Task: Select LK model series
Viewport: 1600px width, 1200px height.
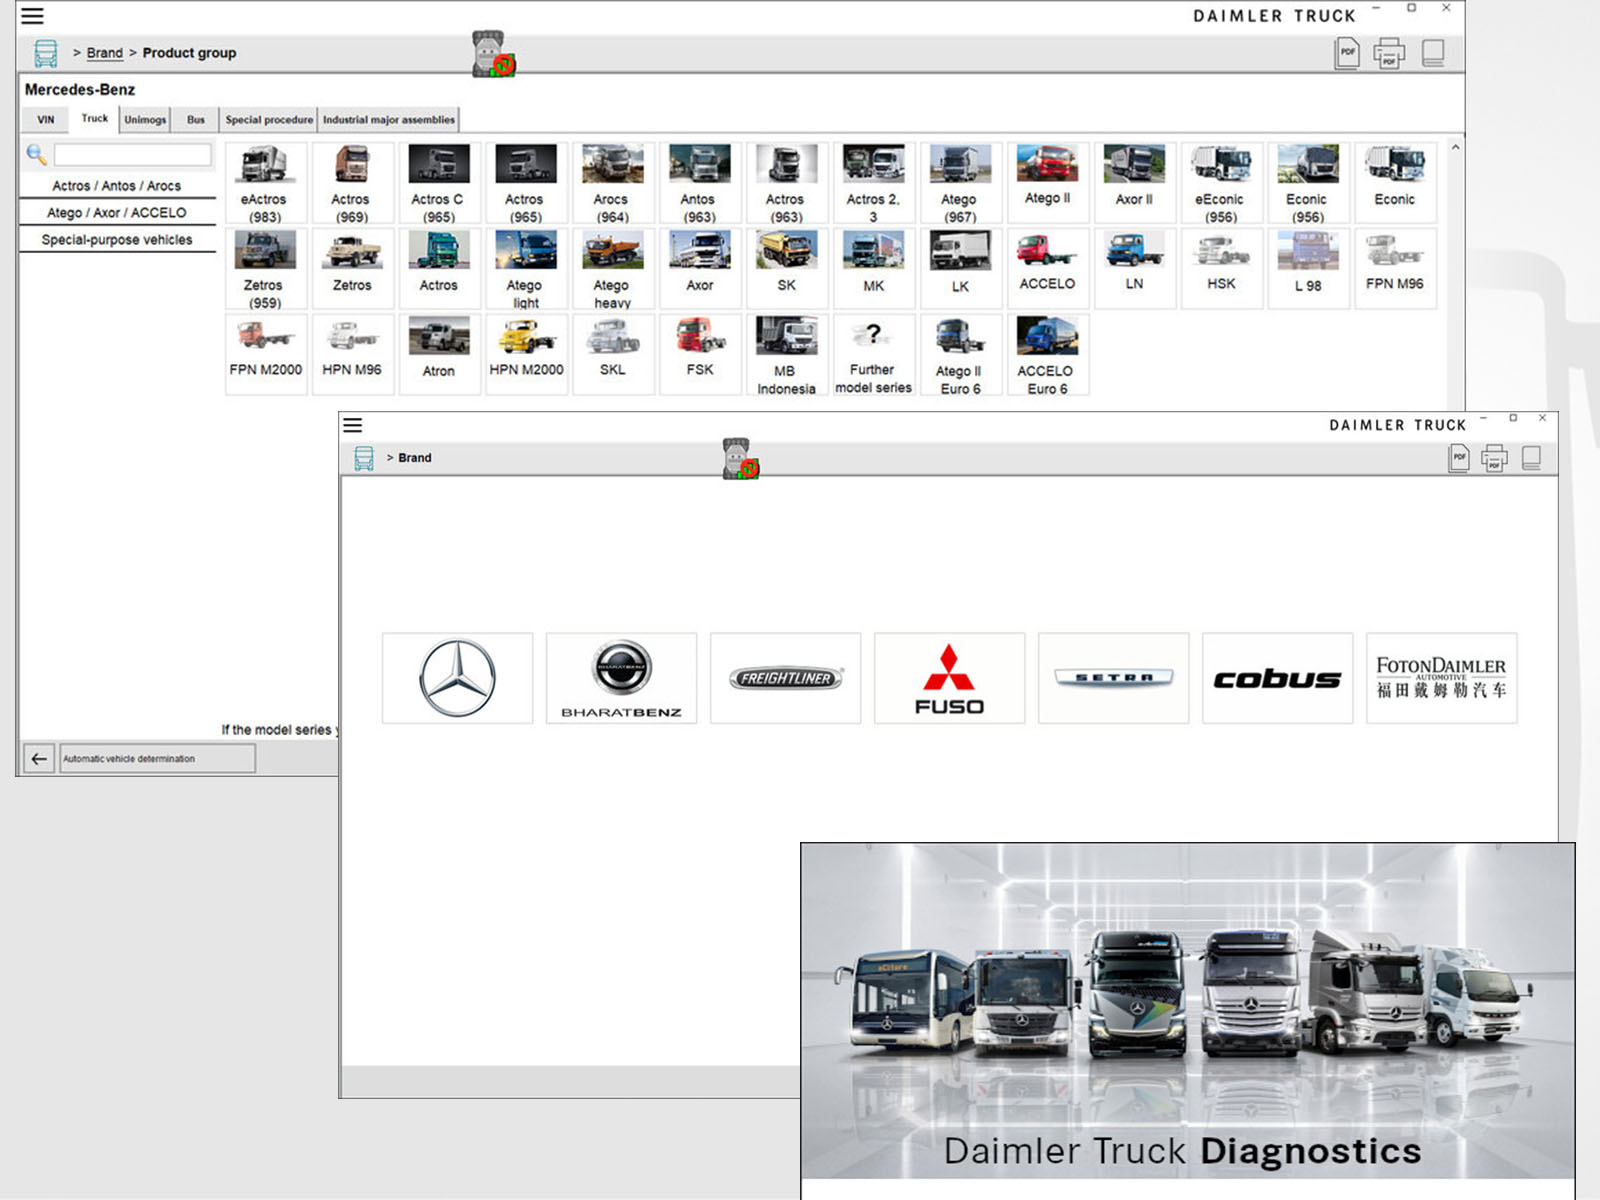Action: (961, 269)
